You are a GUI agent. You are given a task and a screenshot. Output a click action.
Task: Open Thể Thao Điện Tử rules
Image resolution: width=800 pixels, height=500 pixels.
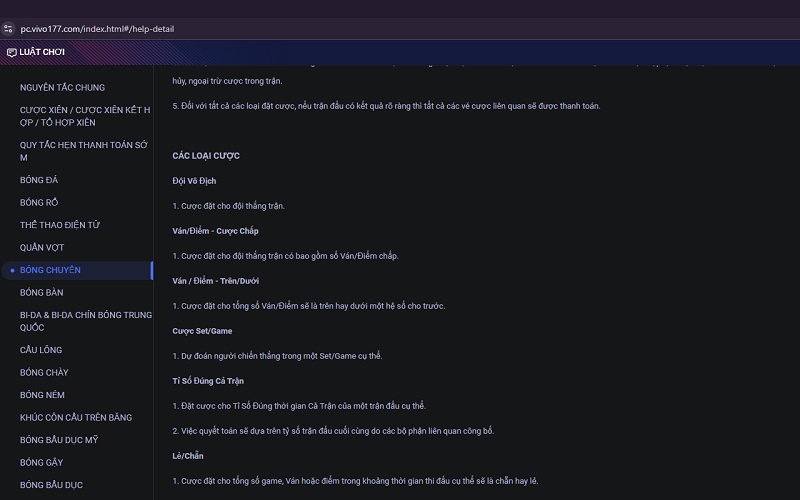[x=60, y=225]
